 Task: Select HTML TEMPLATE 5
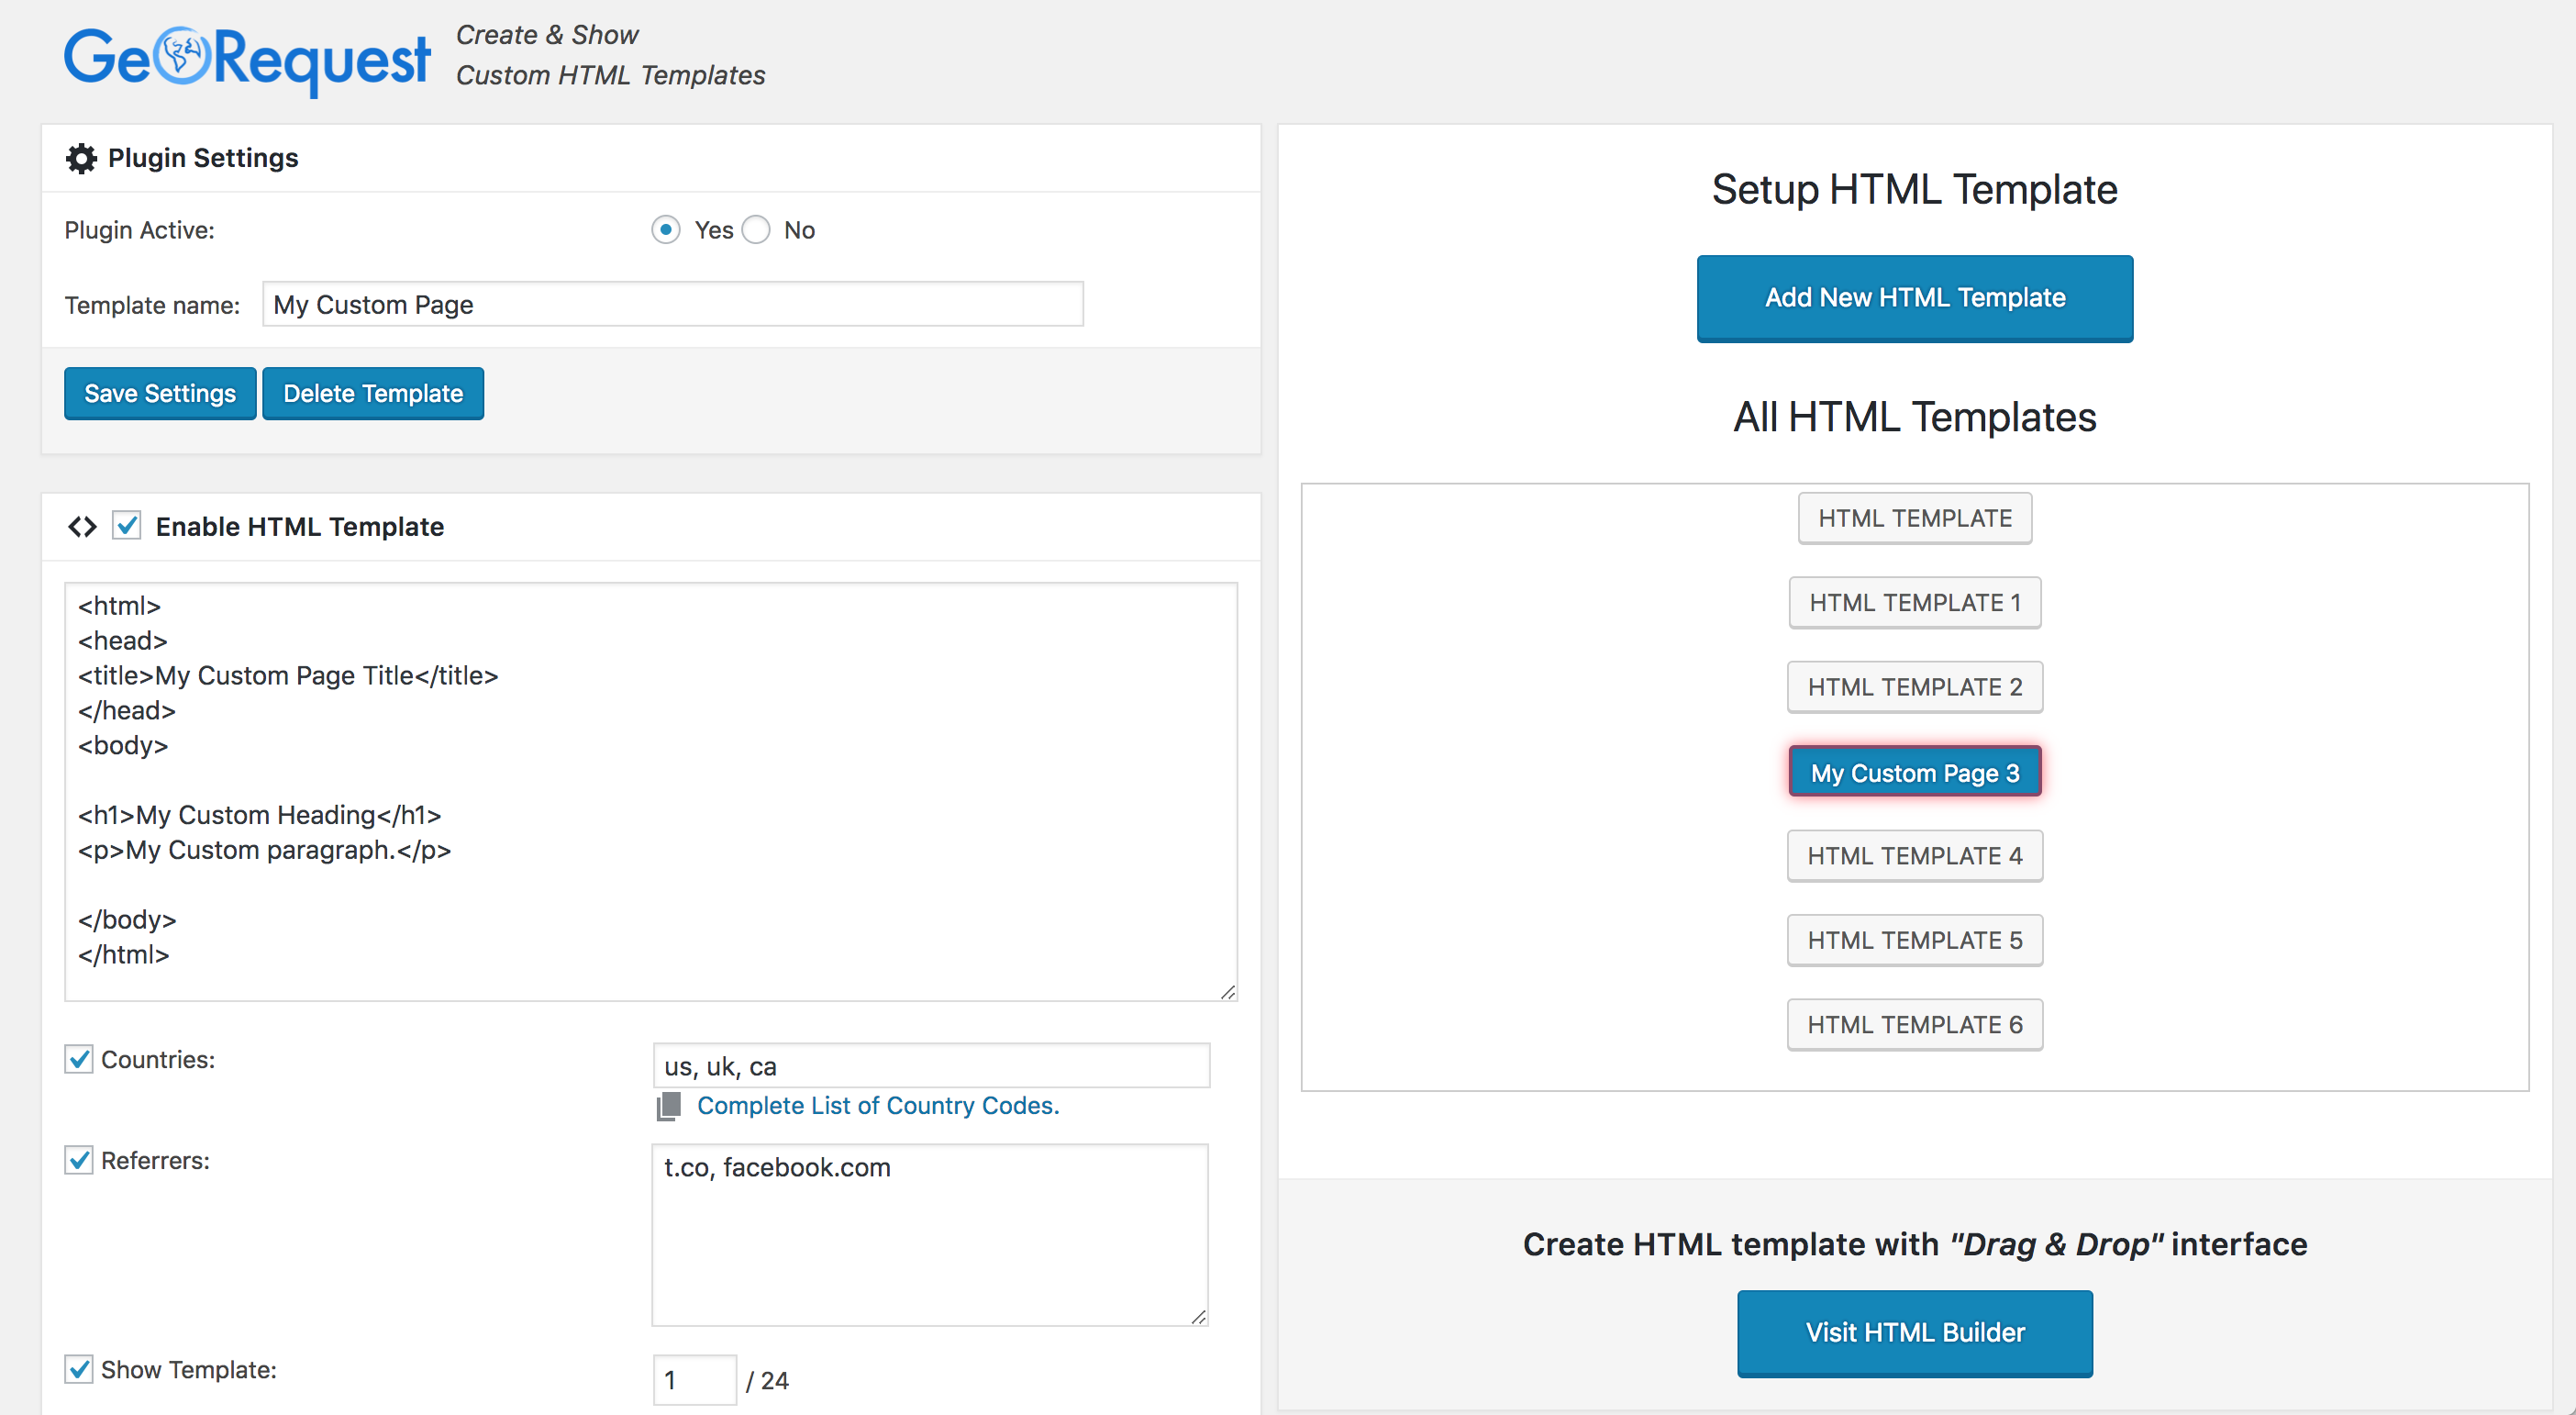(x=1915, y=940)
